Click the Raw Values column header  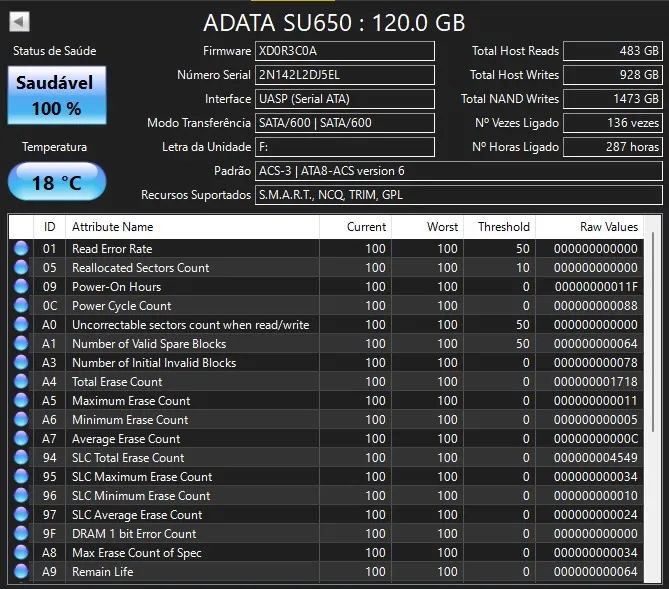click(x=589, y=227)
